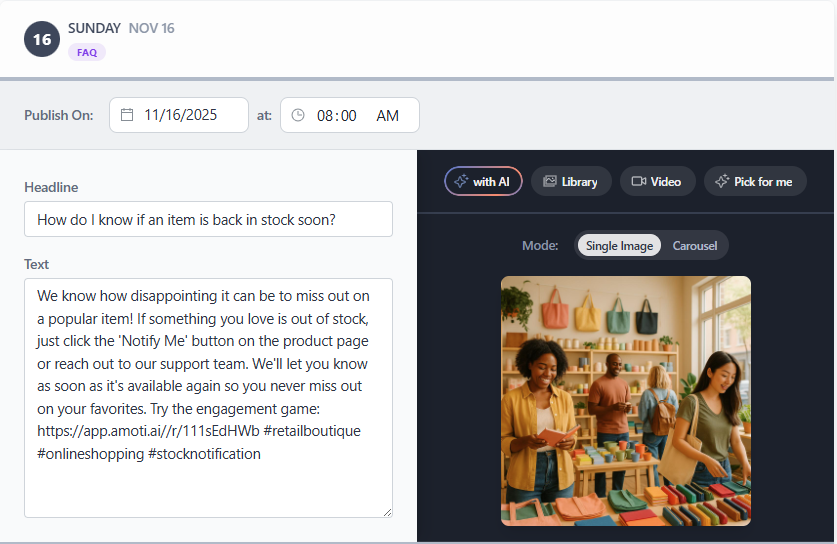Click the Library image icon

point(549,181)
